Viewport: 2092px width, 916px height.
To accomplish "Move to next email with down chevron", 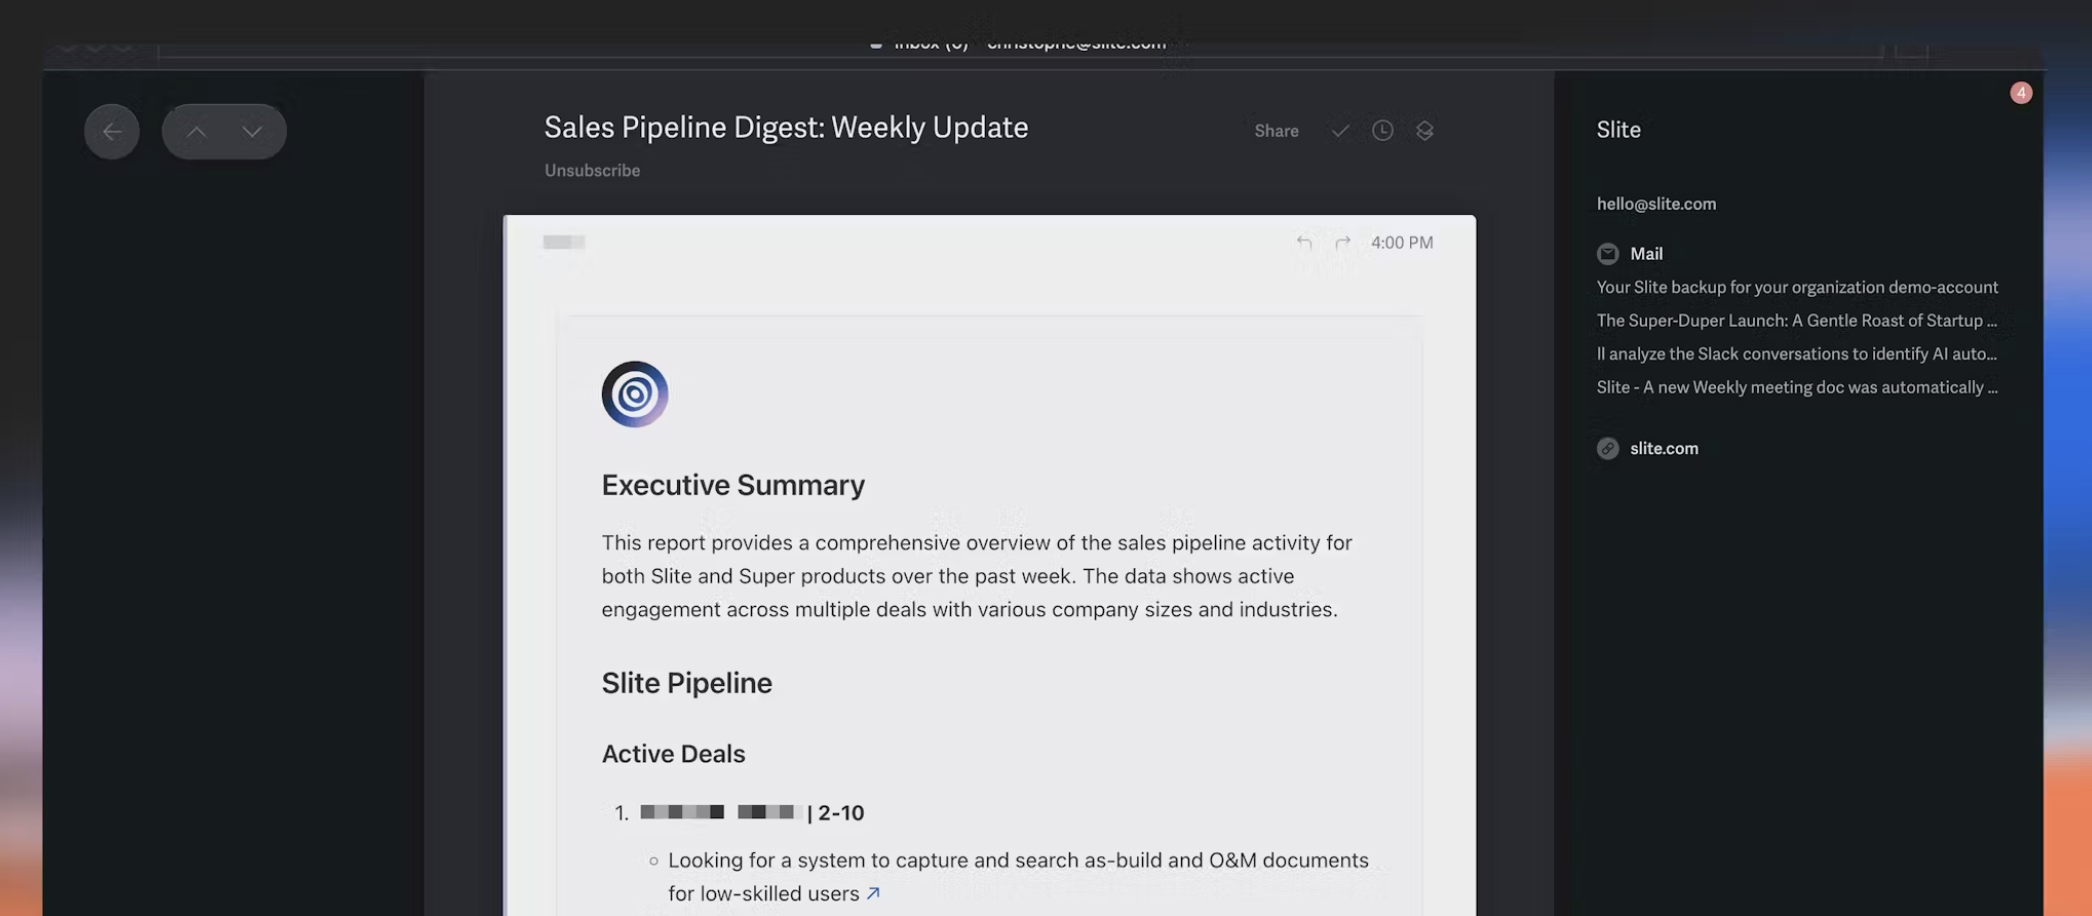I will 252,132.
